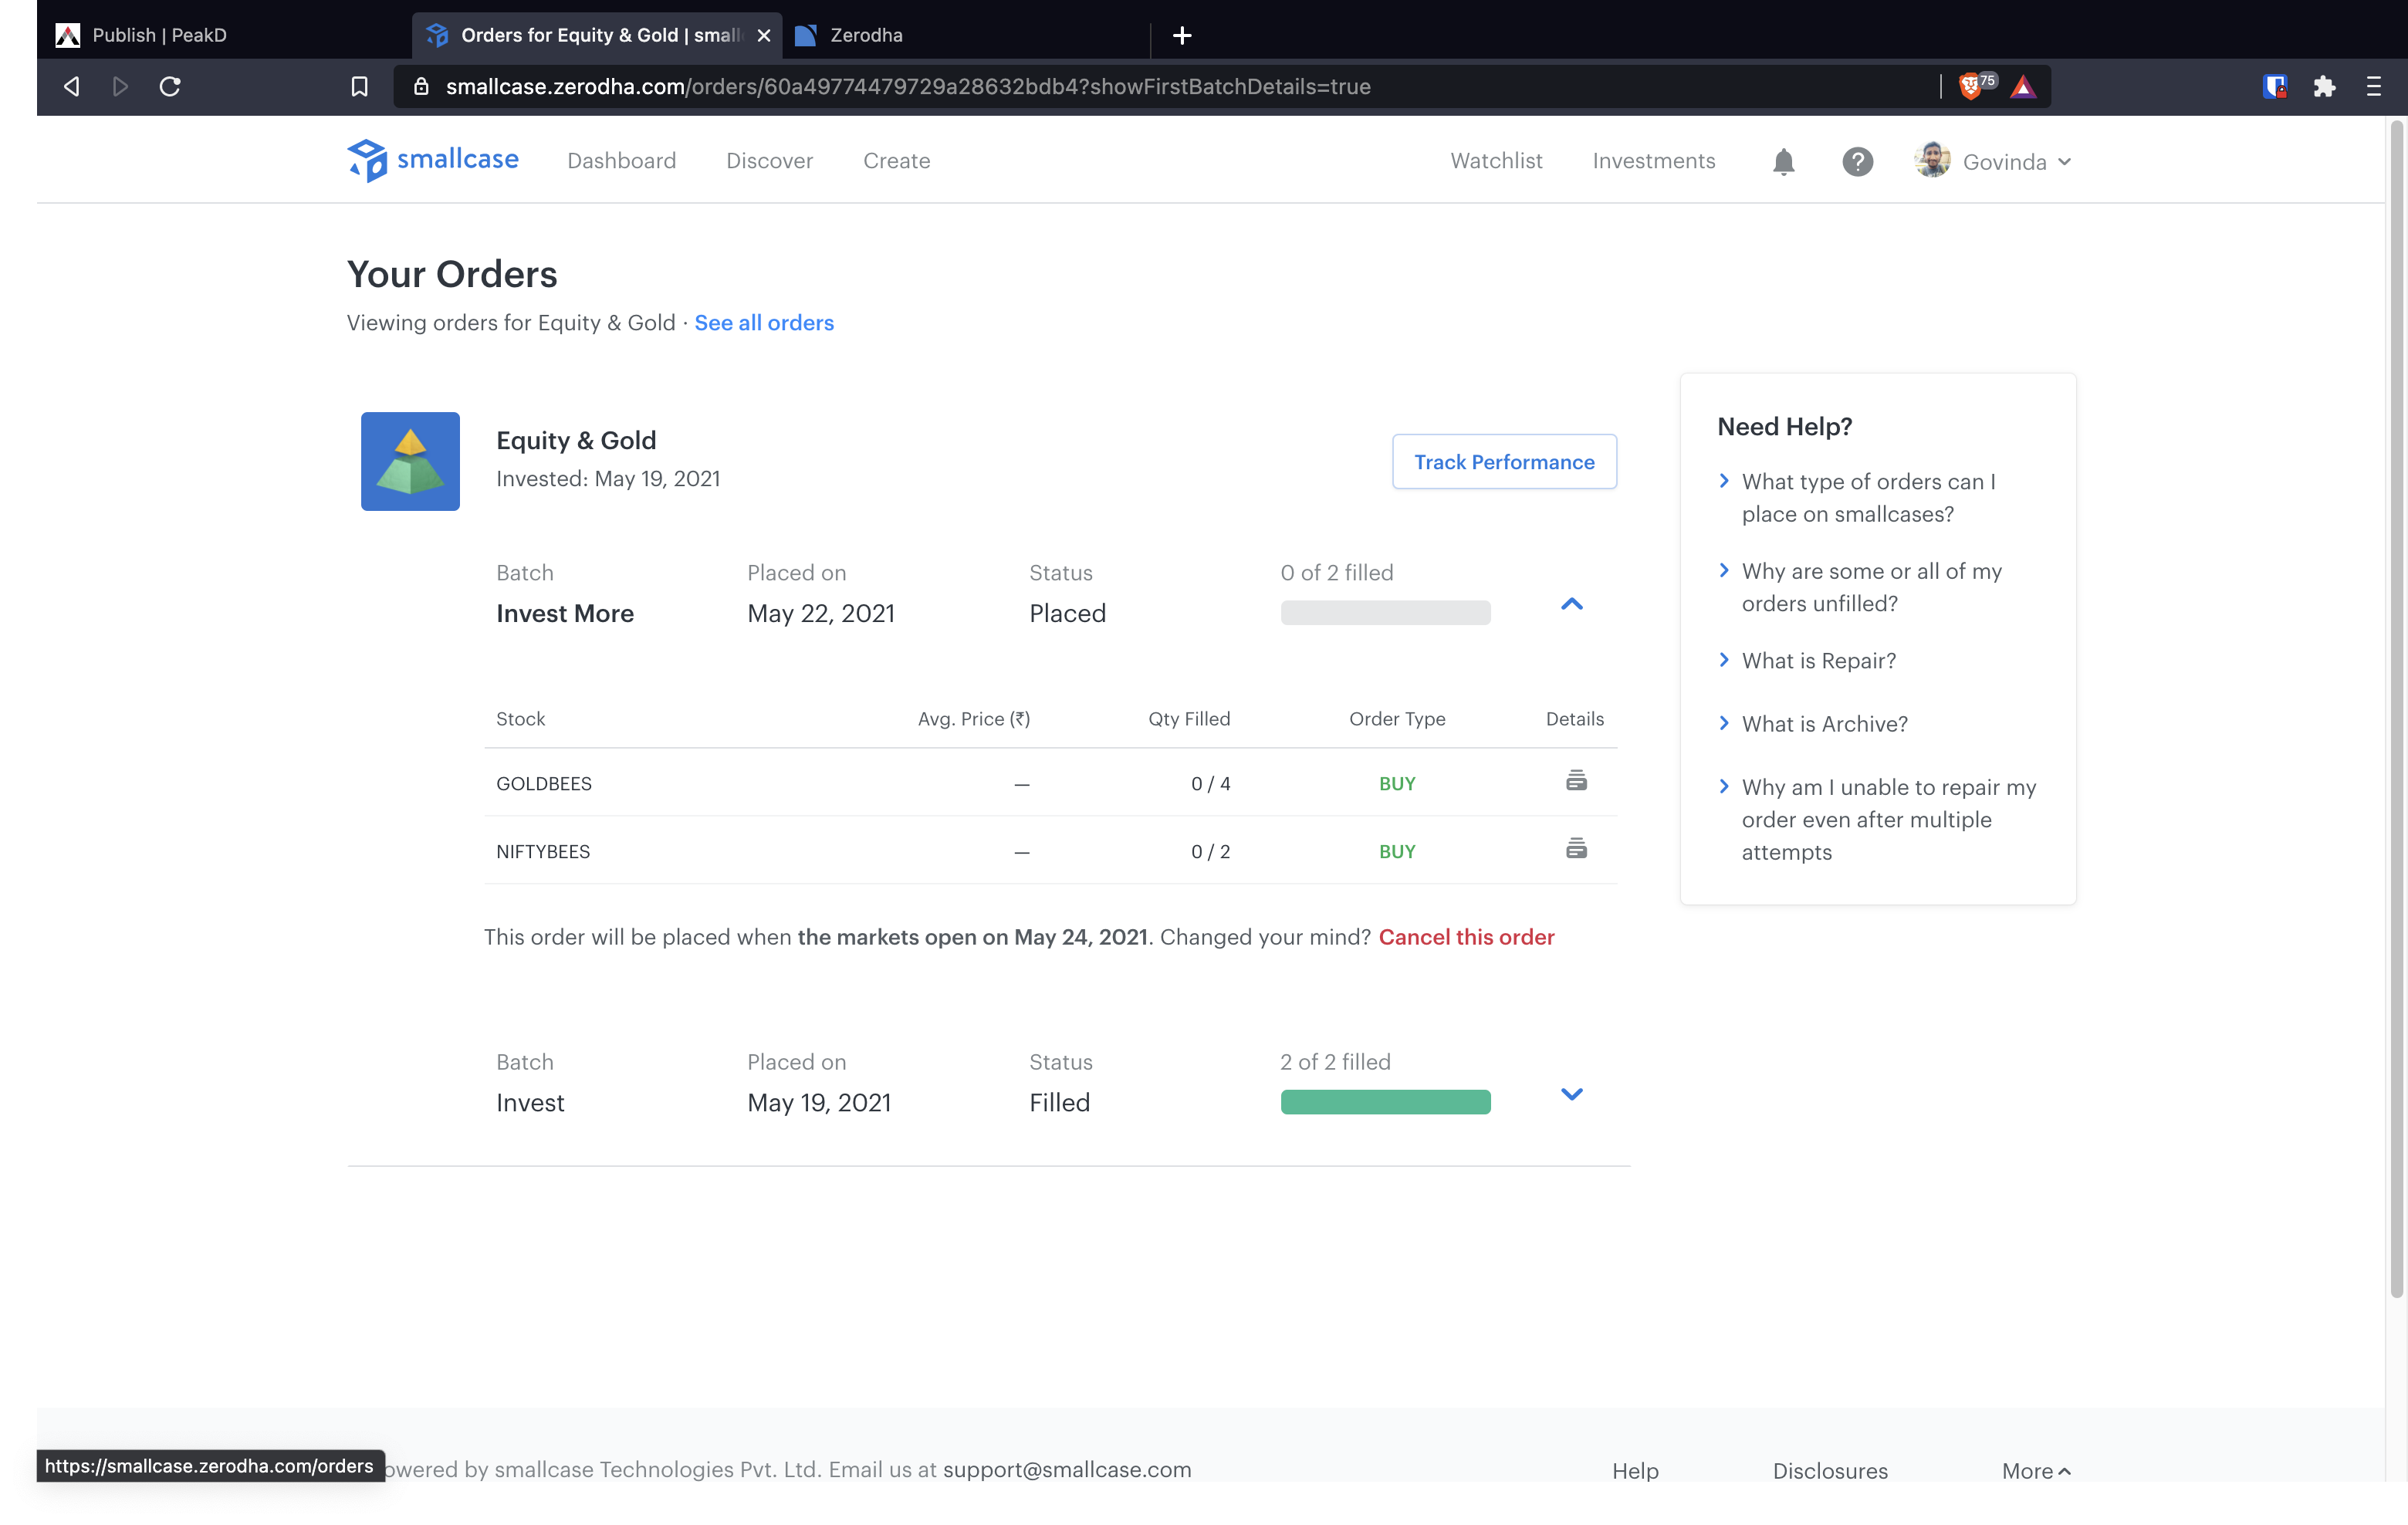Click the '0 / 2' quantity filled value

click(1210, 852)
